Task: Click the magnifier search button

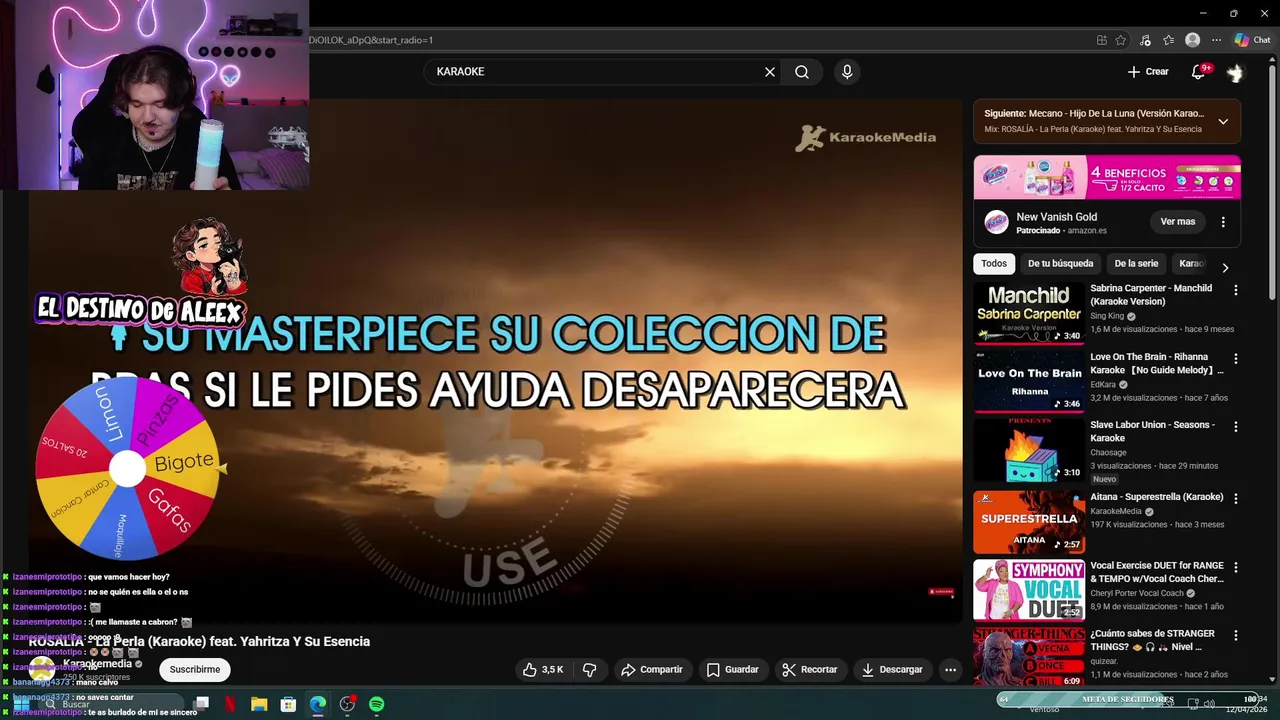Action: point(802,72)
